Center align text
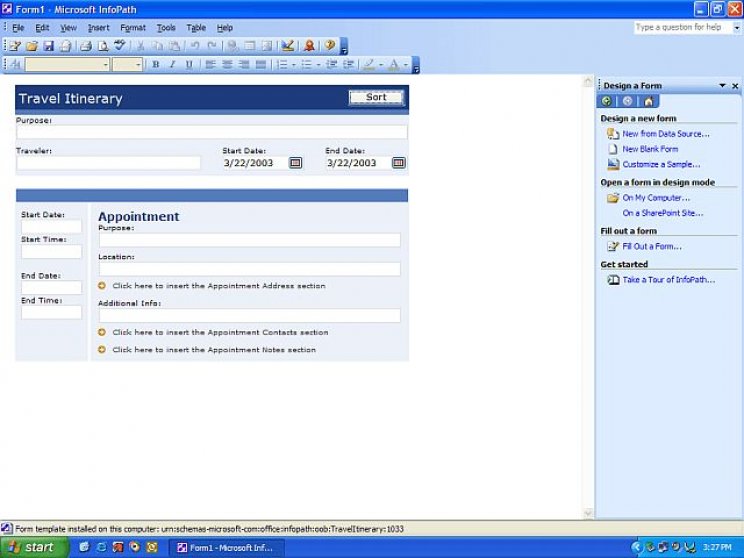This screenshot has height=558, width=744. [227, 65]
